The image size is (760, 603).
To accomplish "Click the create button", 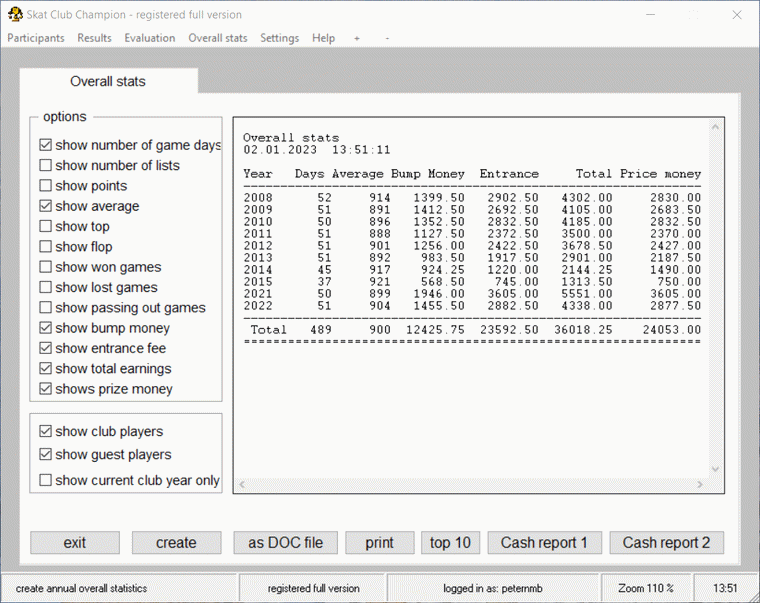I will 176,542.
